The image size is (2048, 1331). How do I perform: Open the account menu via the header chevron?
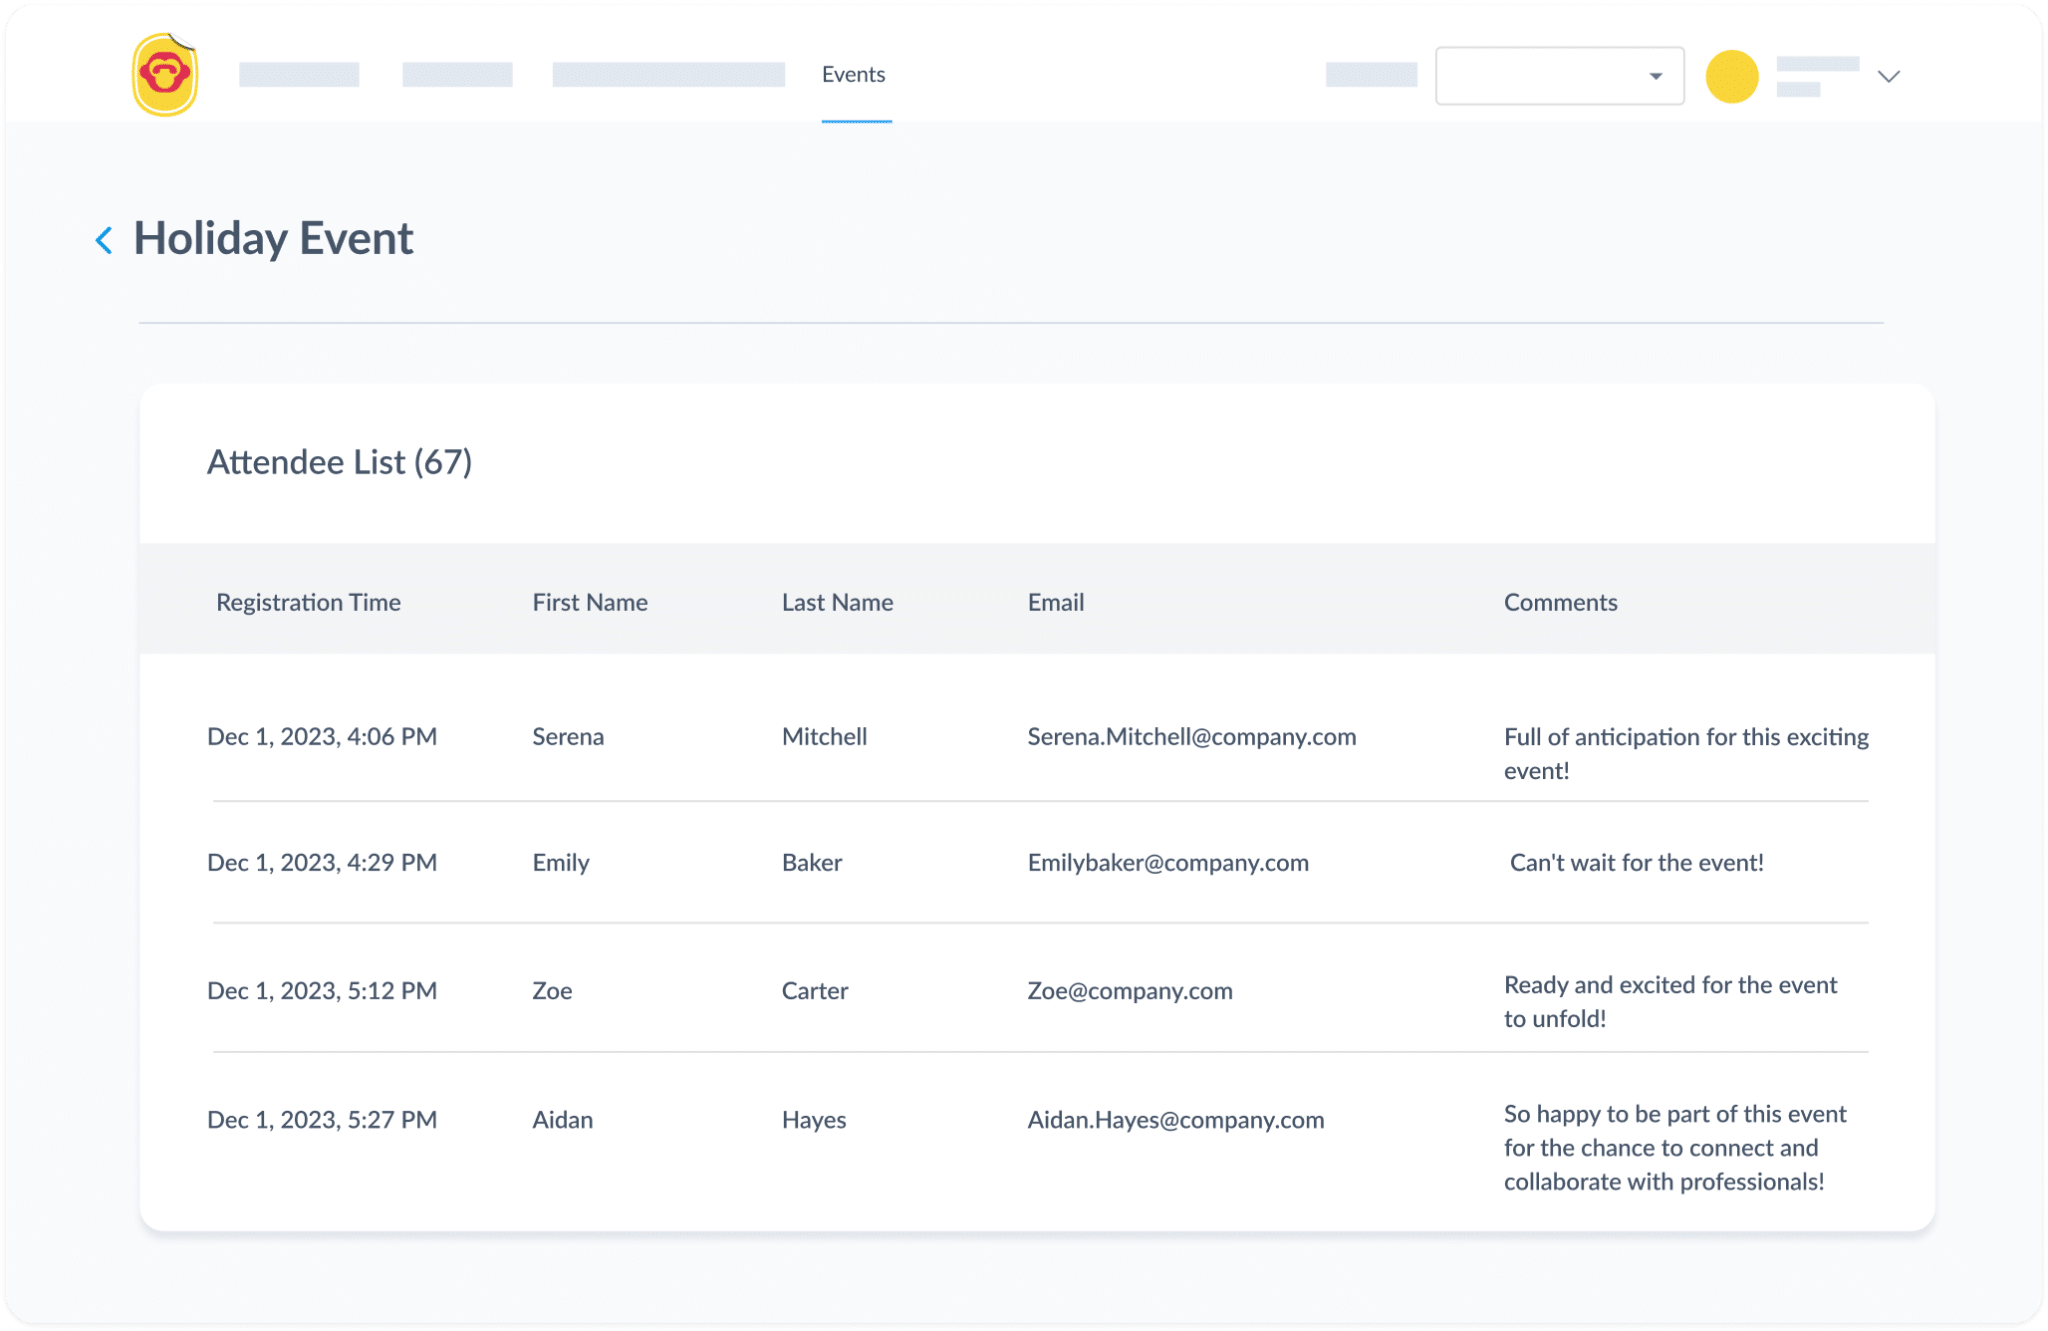[x=1888, y=76]
